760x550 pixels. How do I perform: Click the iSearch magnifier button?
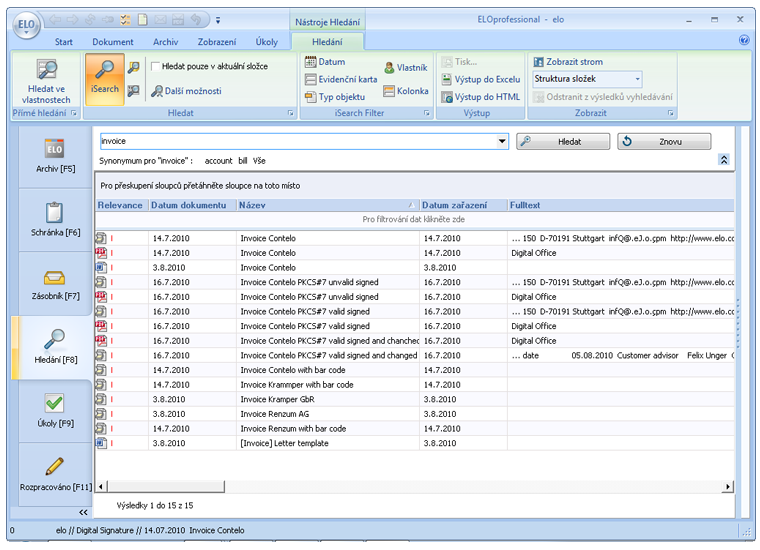click(x=105, y=79)
